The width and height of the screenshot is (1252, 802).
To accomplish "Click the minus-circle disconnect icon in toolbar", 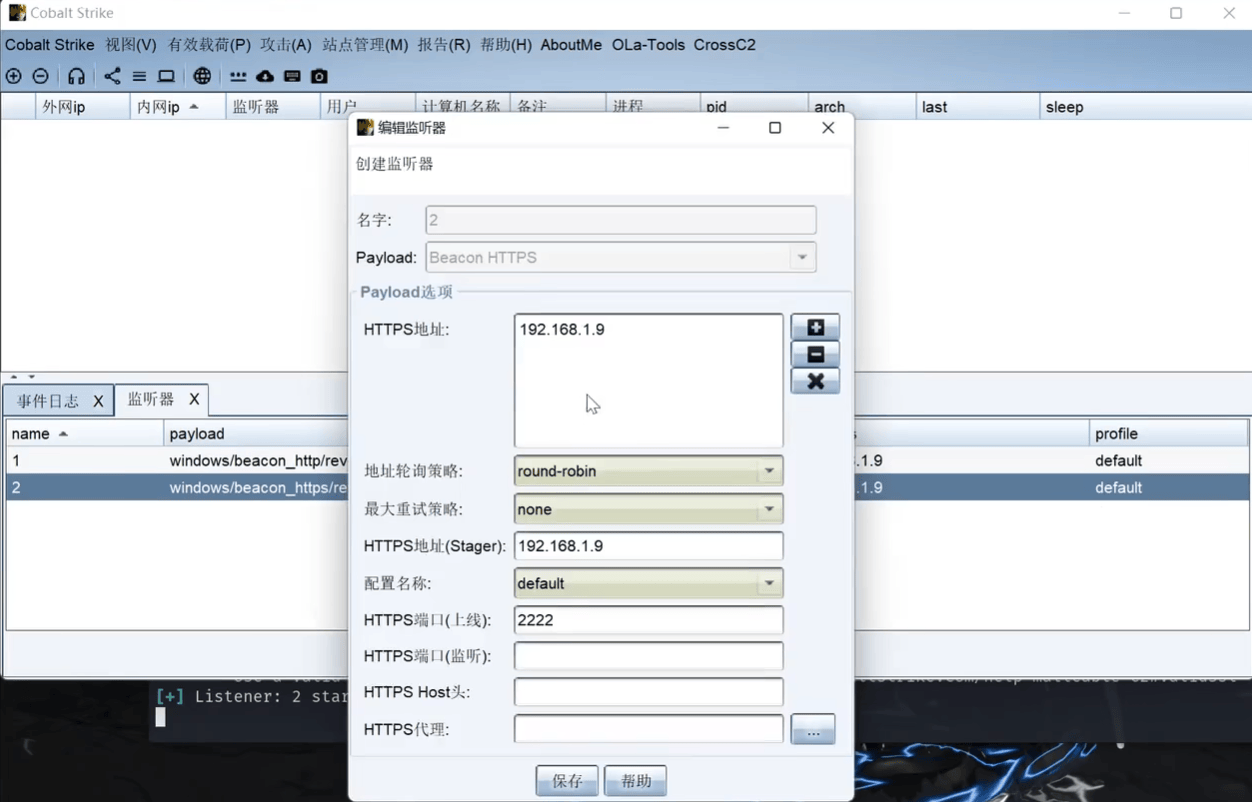I will [x=41, y=76].
